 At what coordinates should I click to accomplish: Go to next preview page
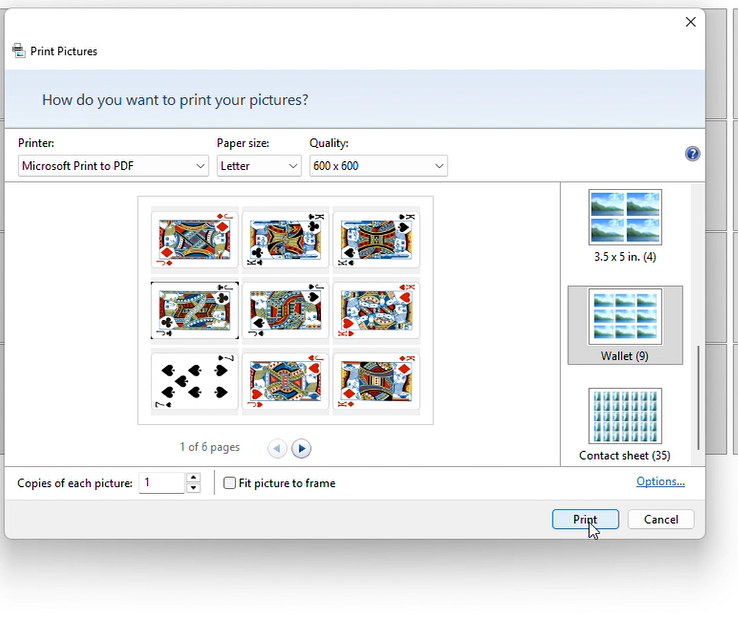pyautogui.click(x=301, y=448)
